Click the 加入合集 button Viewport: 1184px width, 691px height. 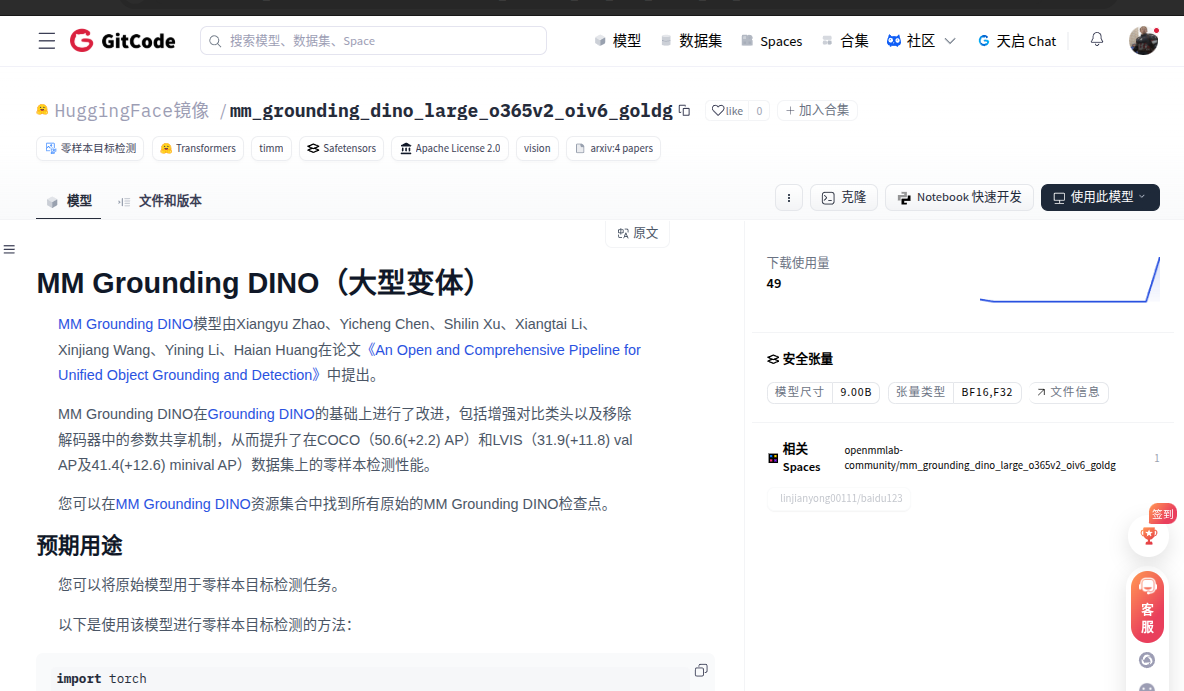[x=817, y=110]
